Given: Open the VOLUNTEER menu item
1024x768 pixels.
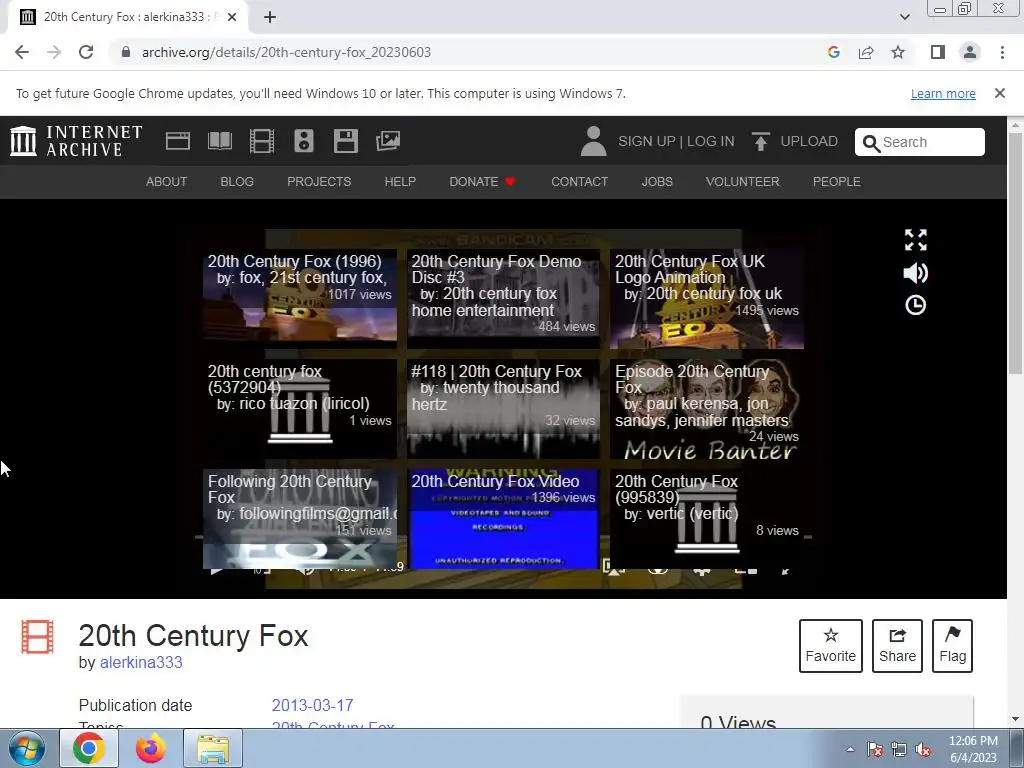Looking at the screenshot, I should click(x=743, y=182).
